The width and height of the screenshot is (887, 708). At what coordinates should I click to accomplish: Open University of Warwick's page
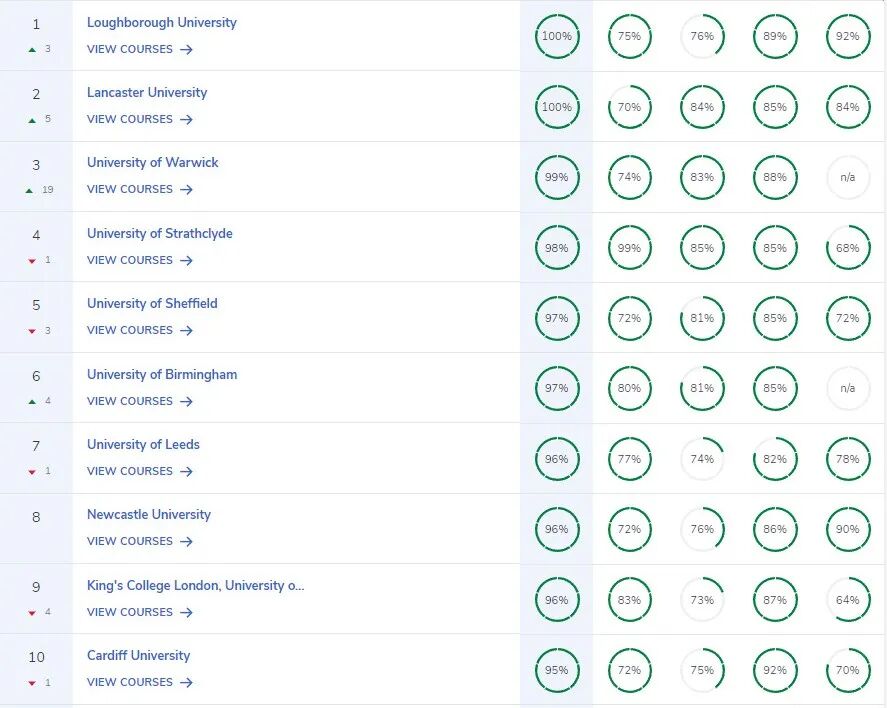tap(152, 163)
